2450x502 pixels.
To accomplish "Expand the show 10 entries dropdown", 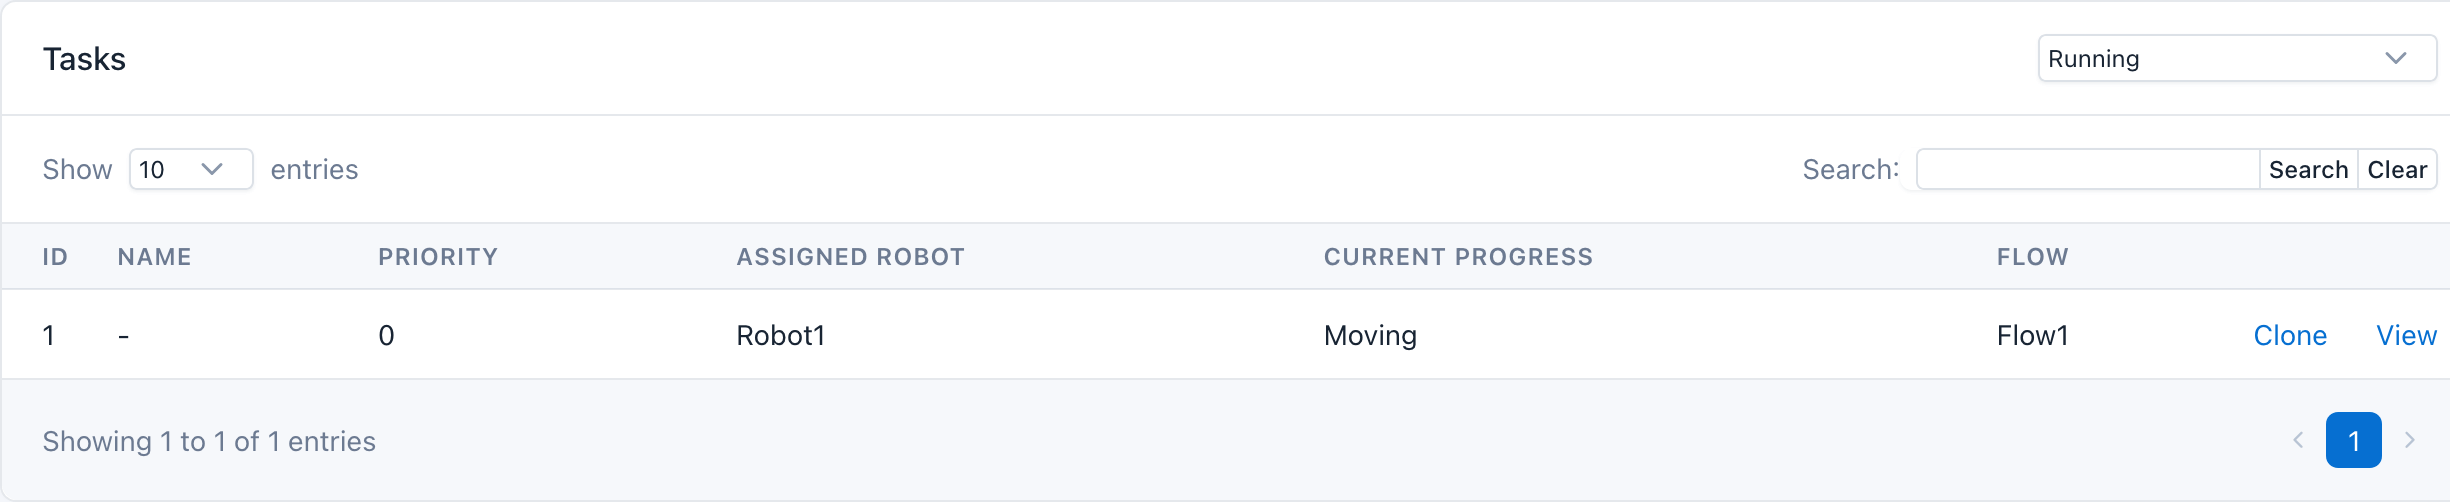I will (x=190, y=169).
